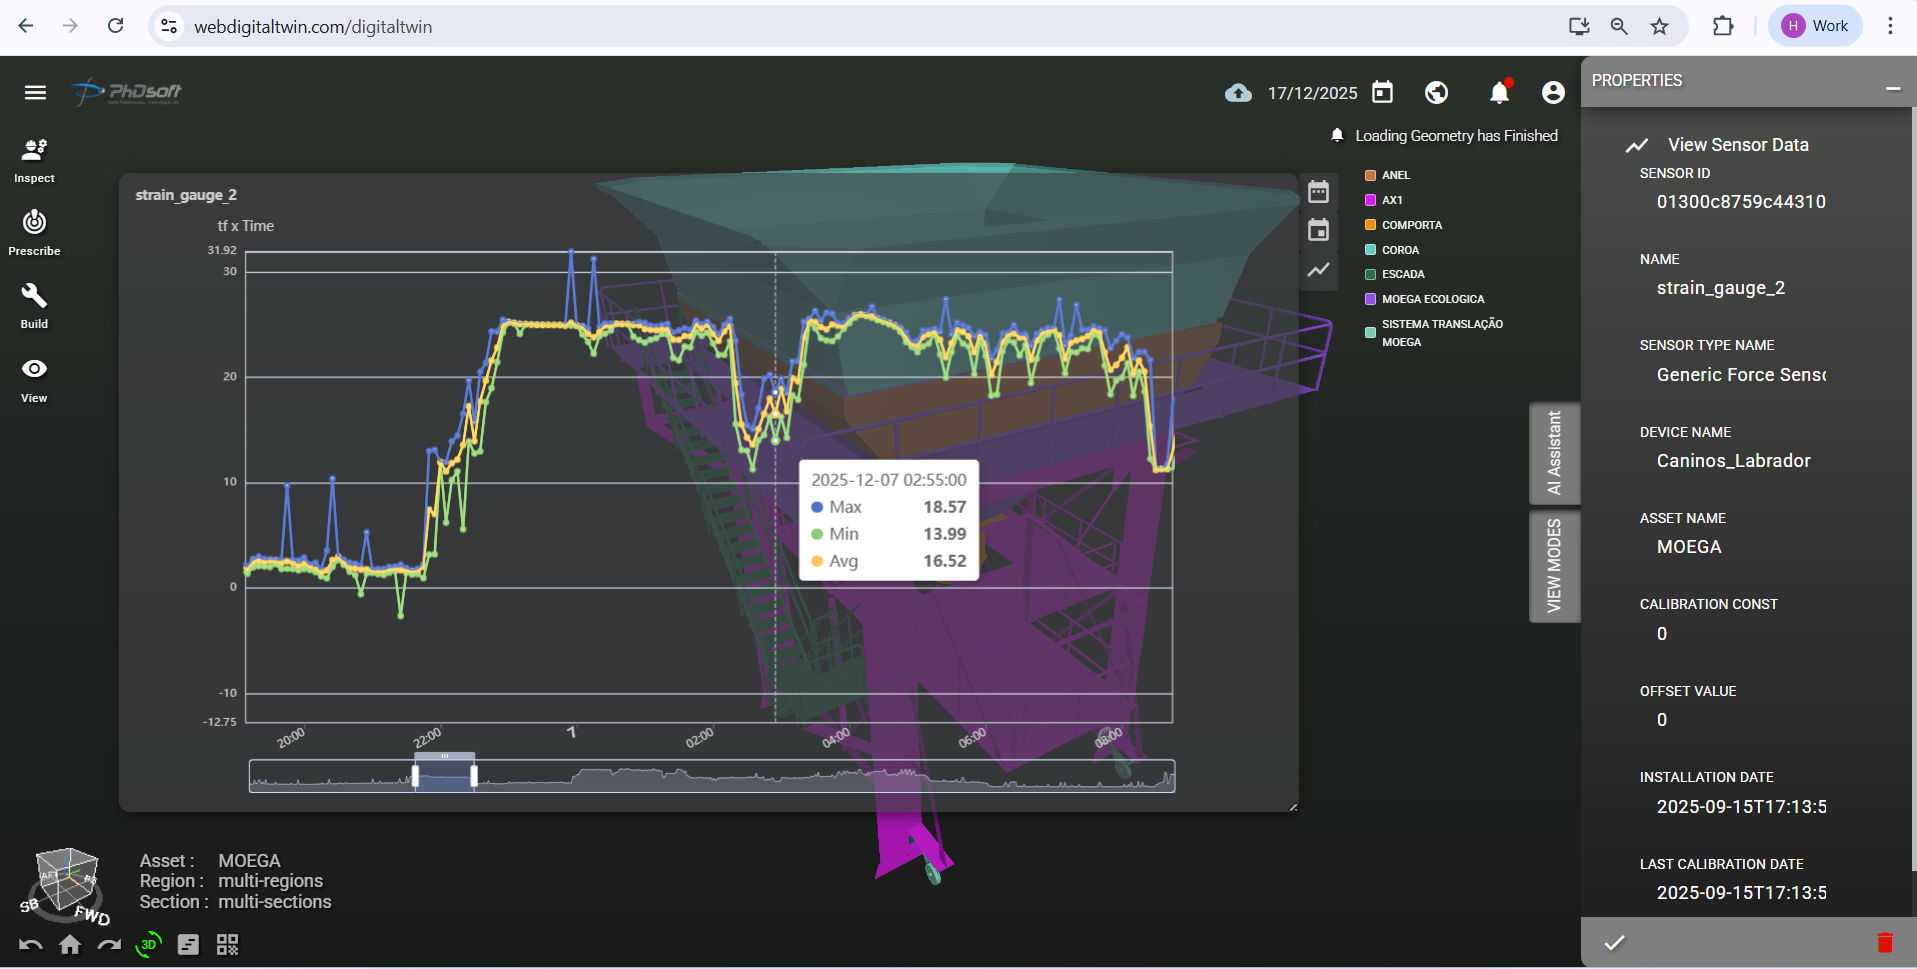This screenshot has width=1917, height=969.
Task: Click the orientation cube gizmo
Action: click(x=67, y=880)
